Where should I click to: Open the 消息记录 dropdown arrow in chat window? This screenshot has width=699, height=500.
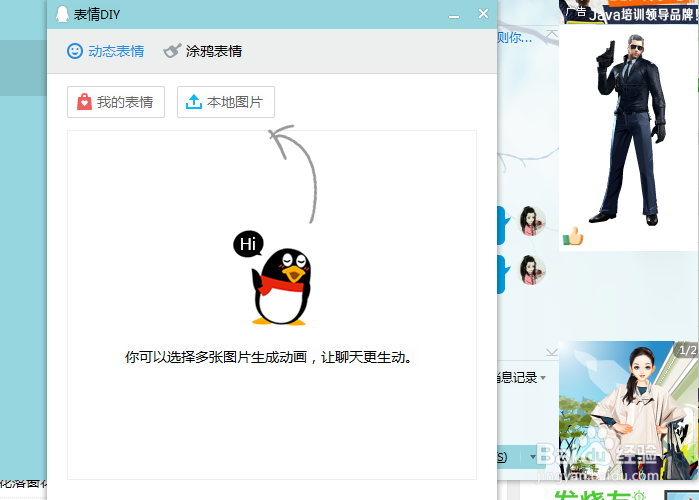543,378
